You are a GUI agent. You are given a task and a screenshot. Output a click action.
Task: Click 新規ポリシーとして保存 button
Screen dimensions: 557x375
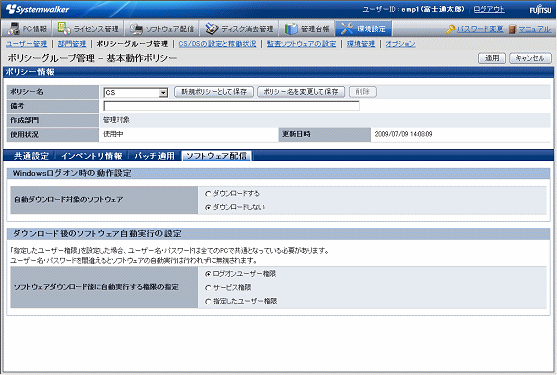[214, 92]
